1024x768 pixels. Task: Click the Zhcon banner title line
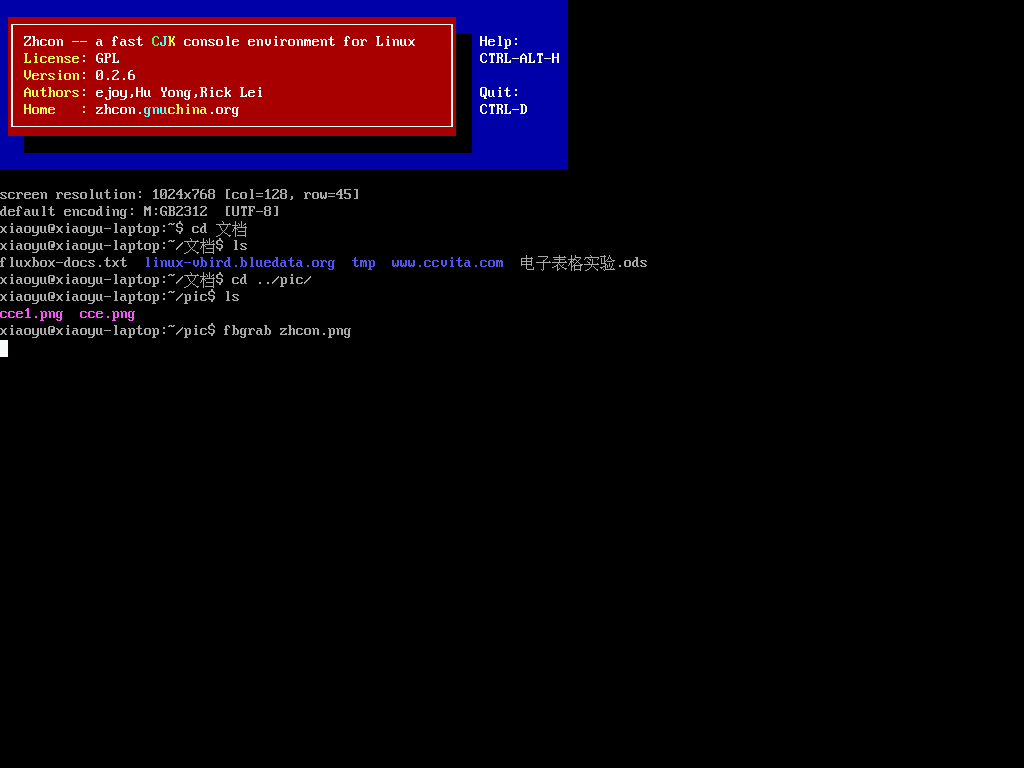[219, 42]
